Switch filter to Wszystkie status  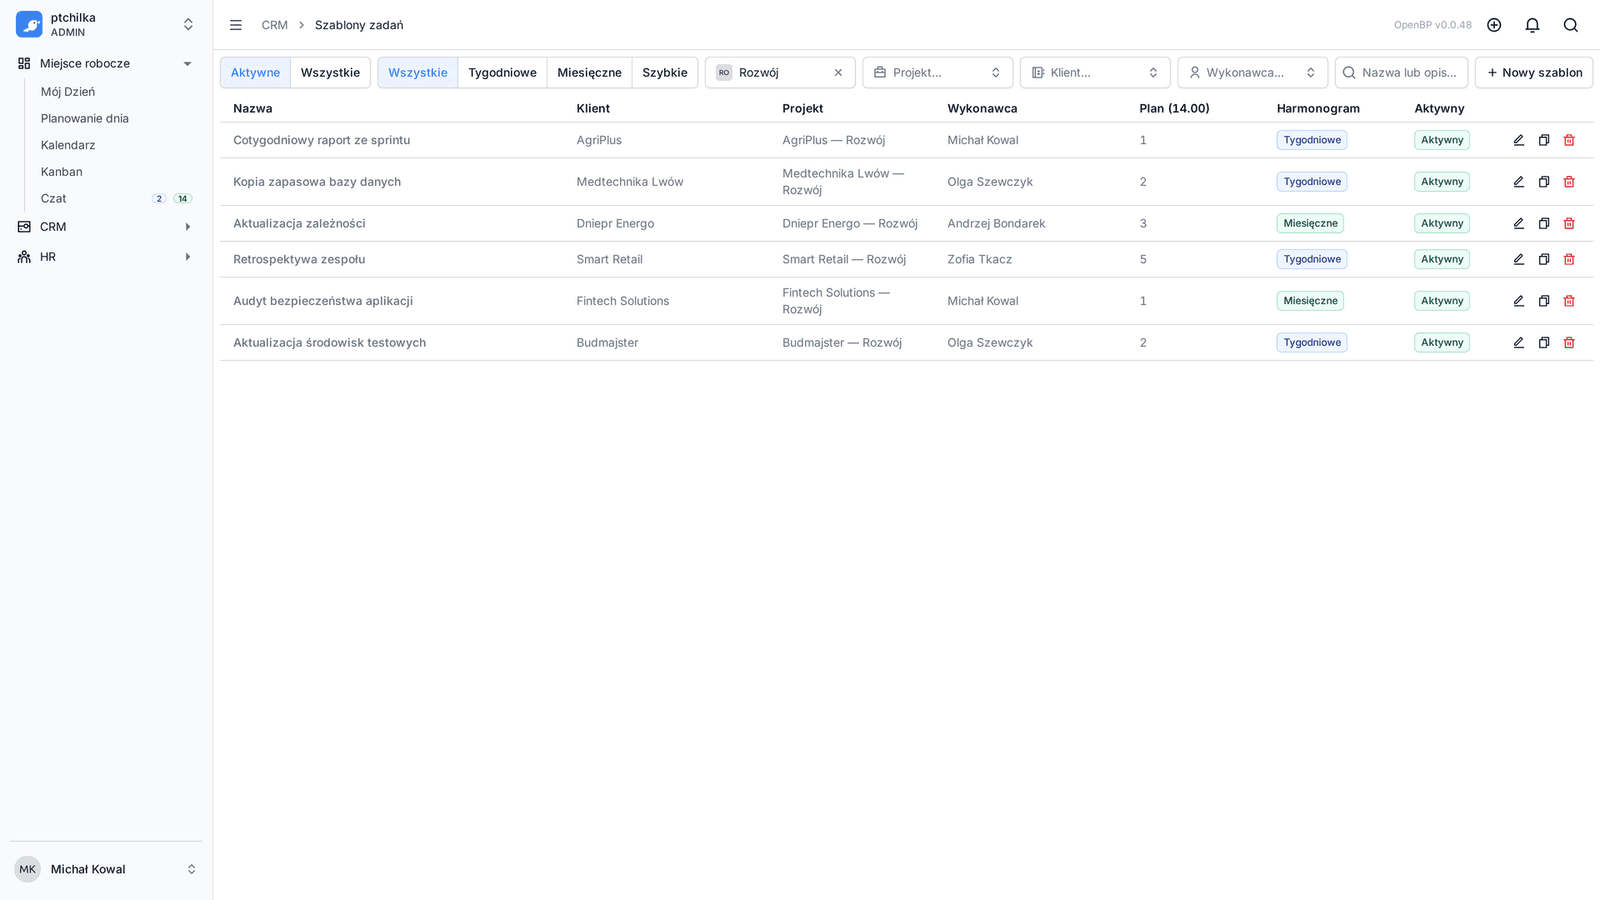click(330, 73)
